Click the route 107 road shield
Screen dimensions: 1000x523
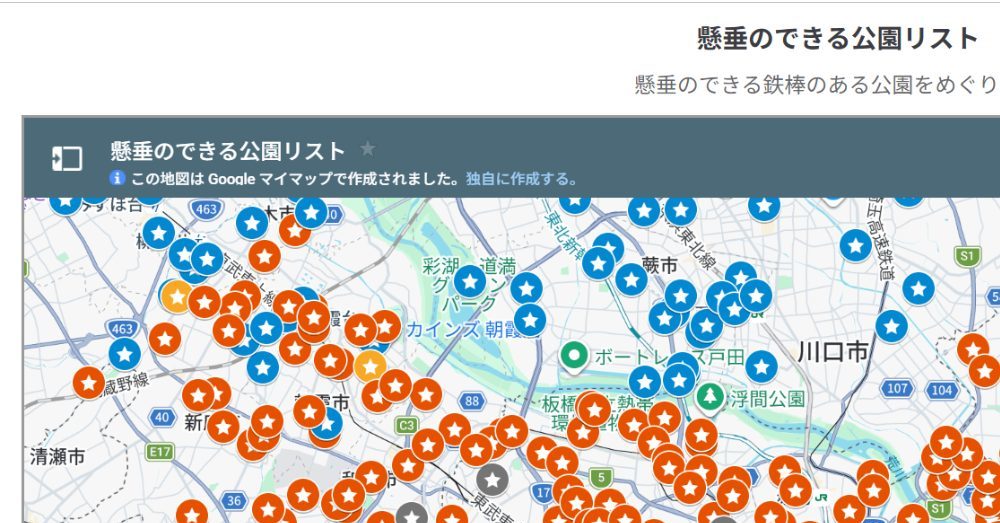coord(897,388)
